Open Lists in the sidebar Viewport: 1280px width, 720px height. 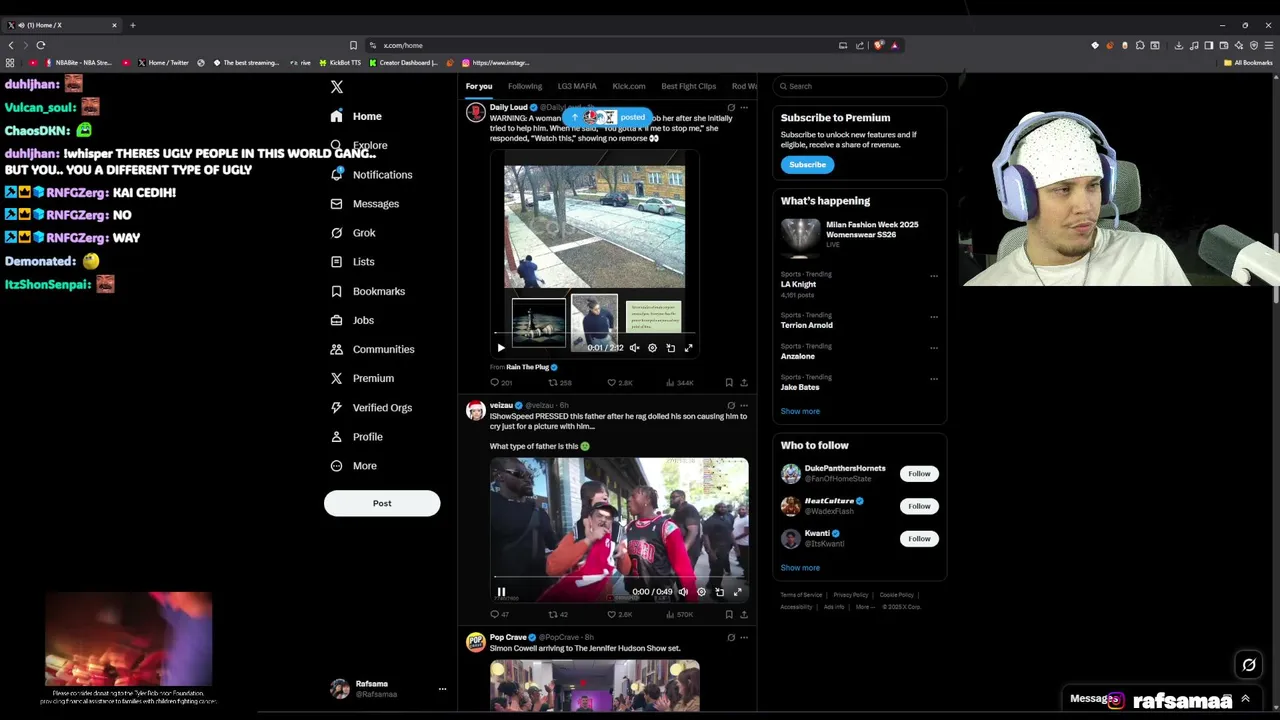352,262
